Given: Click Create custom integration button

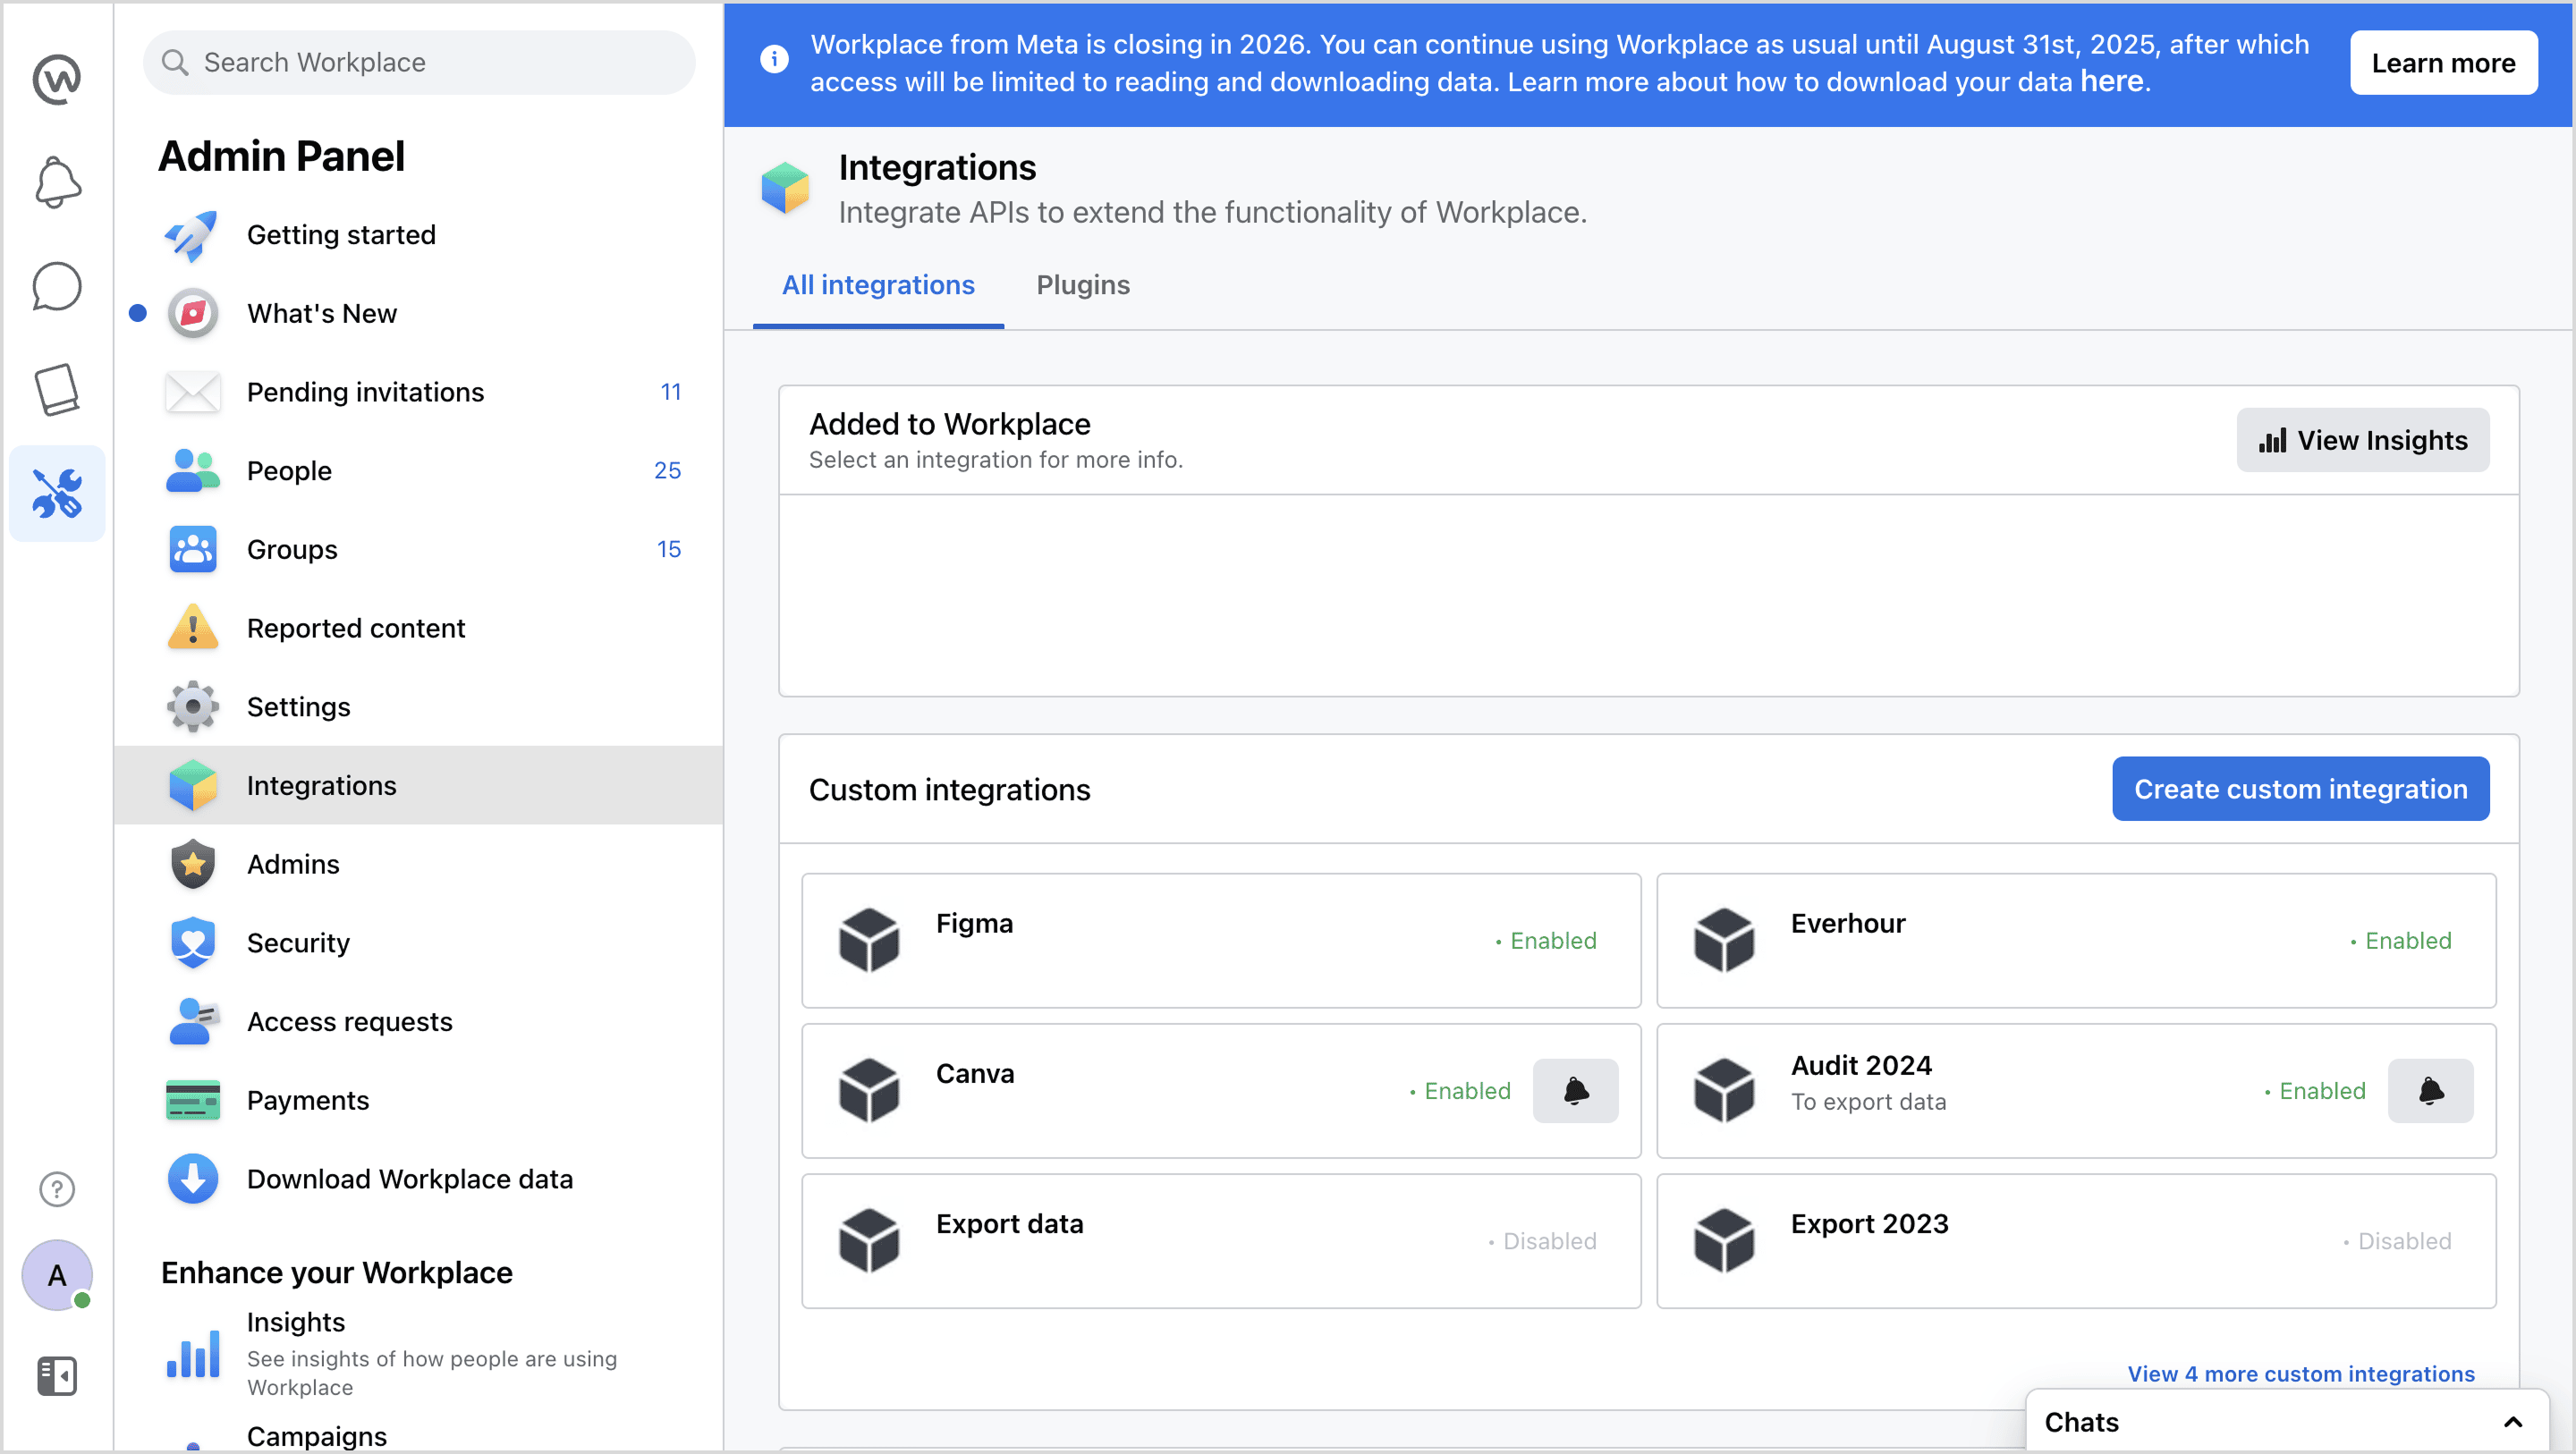Looking at the screenshot, I should (2300, 789).
